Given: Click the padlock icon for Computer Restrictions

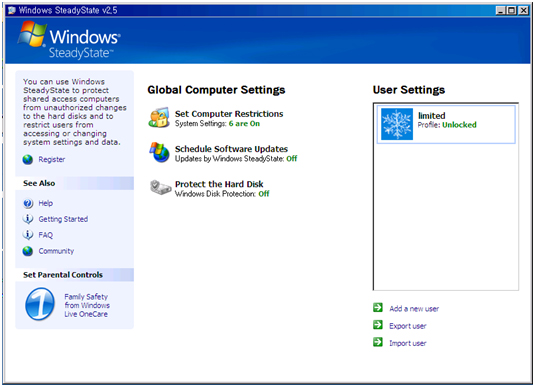Looking at the screenshot, I should pos(159,117).
